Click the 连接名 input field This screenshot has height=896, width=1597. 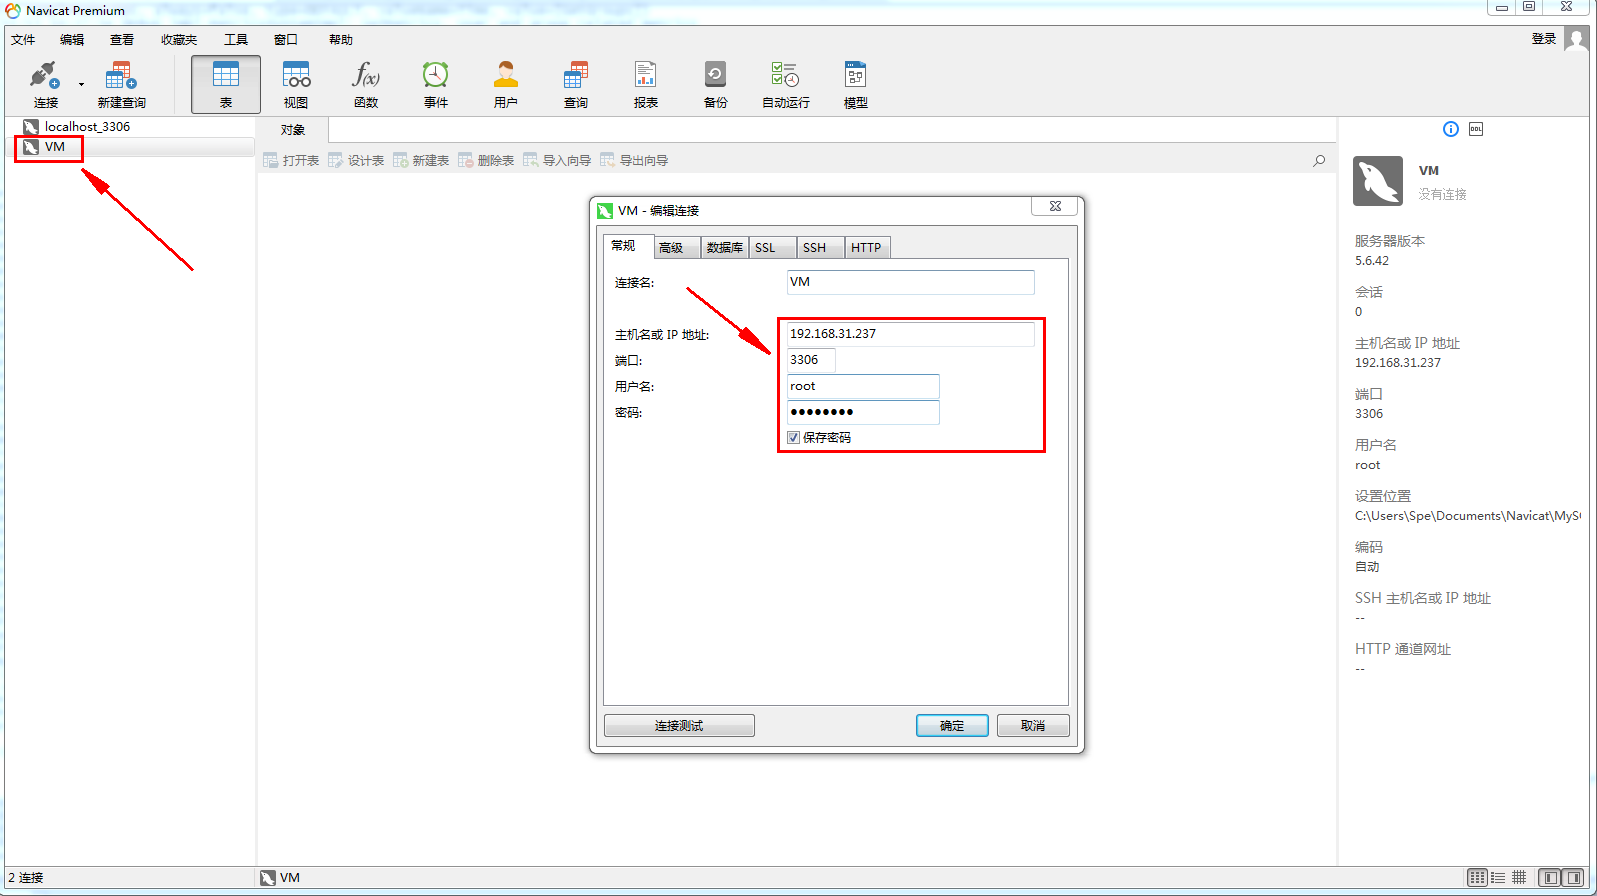[x=910, y=282]
